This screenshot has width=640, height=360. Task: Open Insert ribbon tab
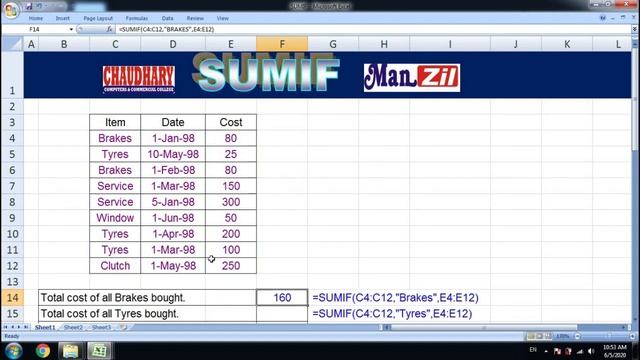(x=62, y=18)
